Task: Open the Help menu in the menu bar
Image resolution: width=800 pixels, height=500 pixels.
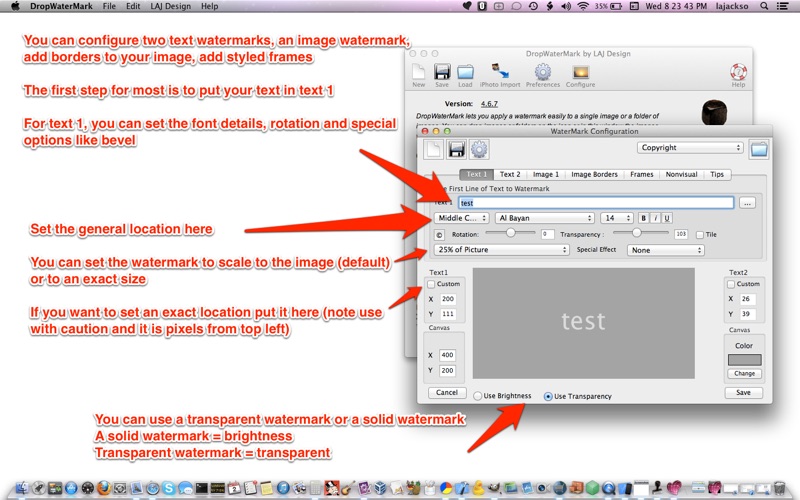Action: 209,6
